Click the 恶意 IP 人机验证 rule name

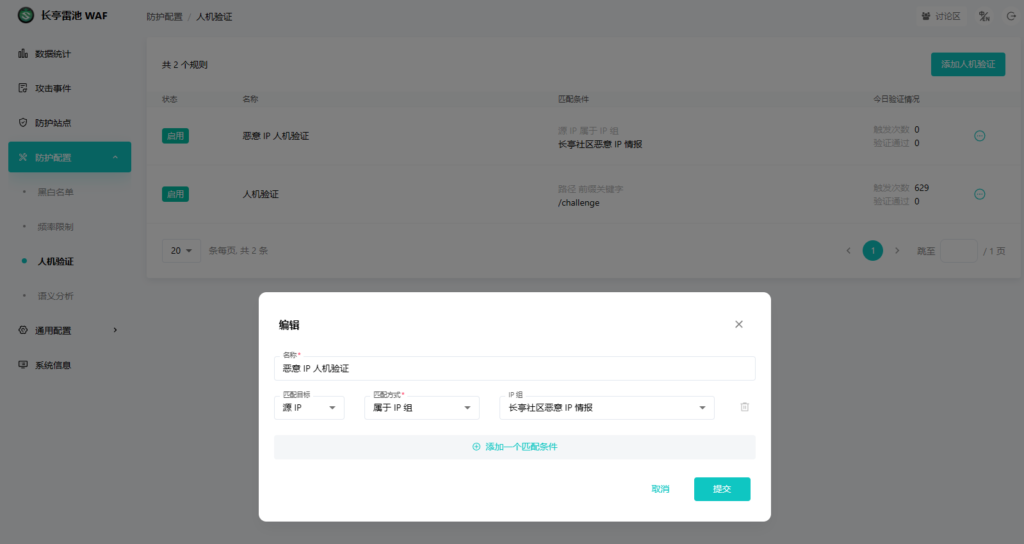click(276, 136)
